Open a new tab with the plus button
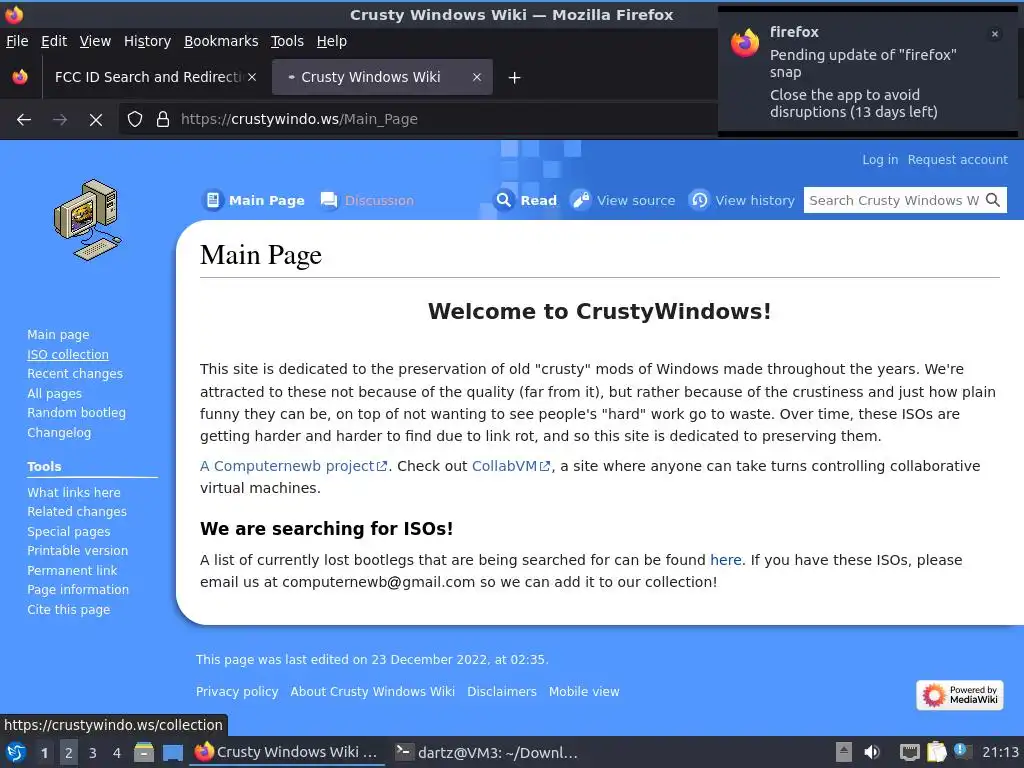1024x768 pixels. 515,78
